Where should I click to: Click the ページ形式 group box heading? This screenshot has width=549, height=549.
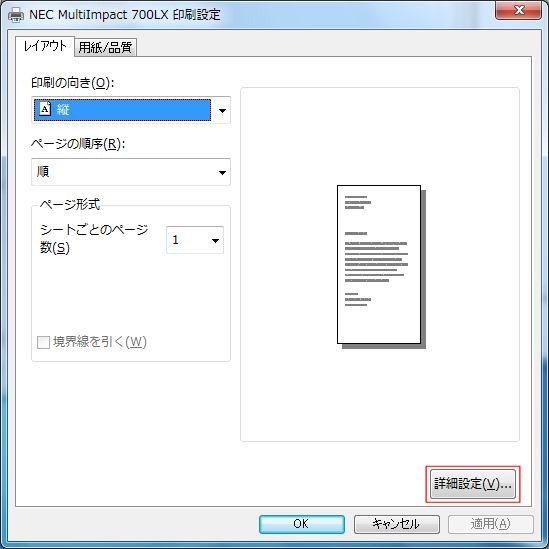(x=70, y=204)
